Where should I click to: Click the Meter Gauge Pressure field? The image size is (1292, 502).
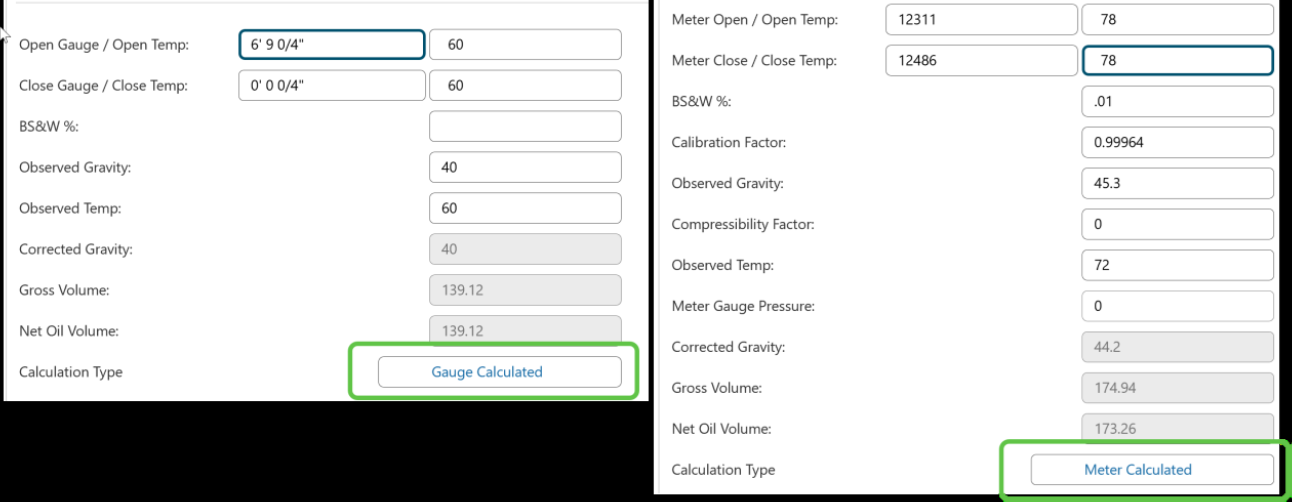click(x=1177, y=306)
